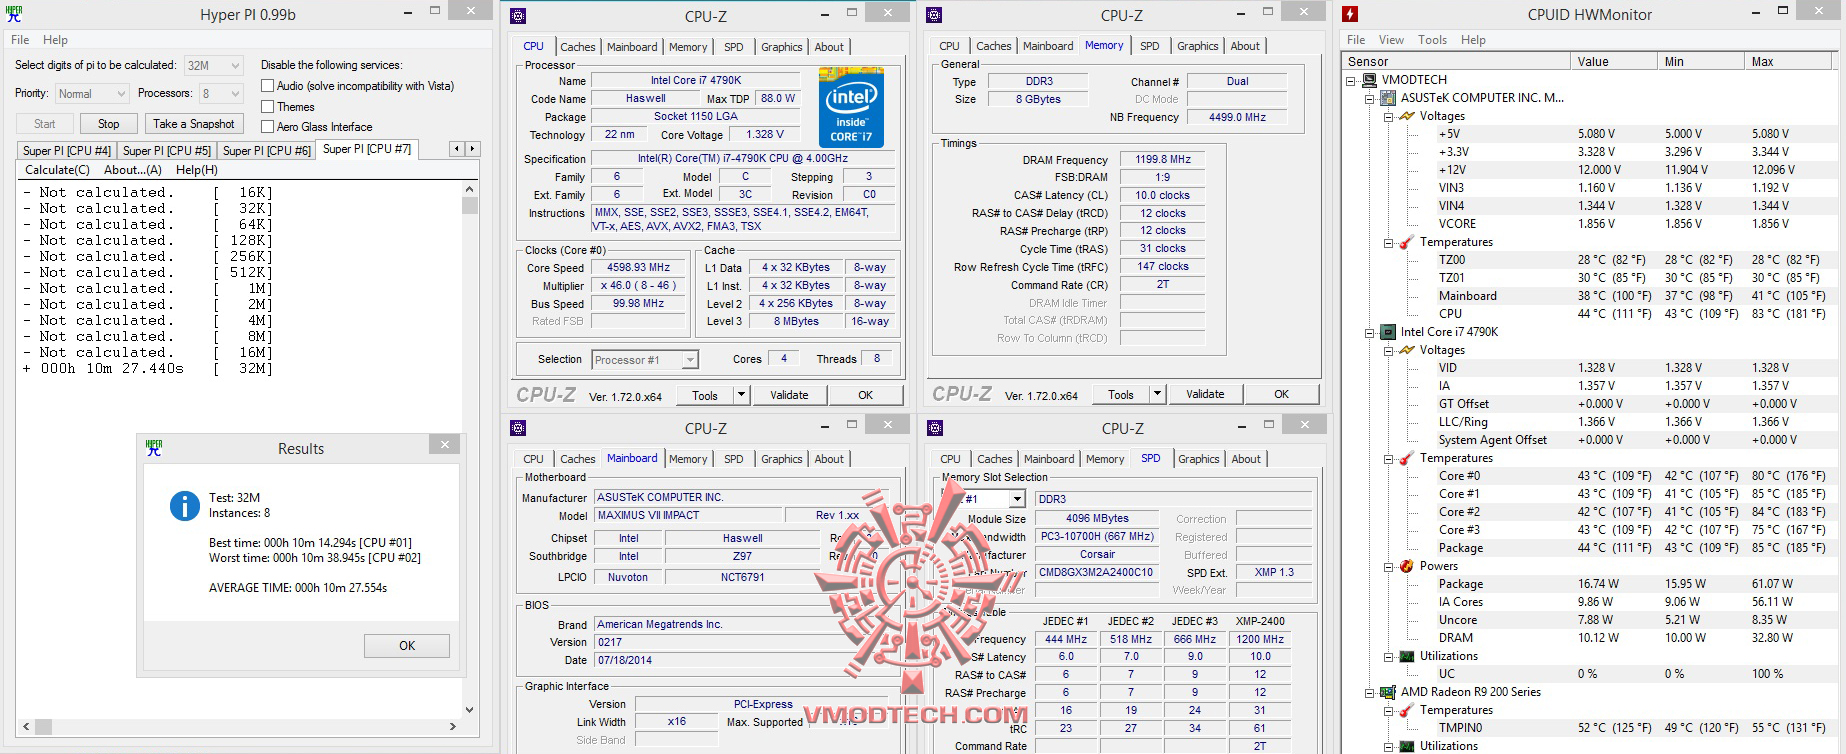The width and height of the screenshot is (1846, 754).
Task: Click the thermometer icon of Intel Core Temperatures
Action: [1407, 458]
